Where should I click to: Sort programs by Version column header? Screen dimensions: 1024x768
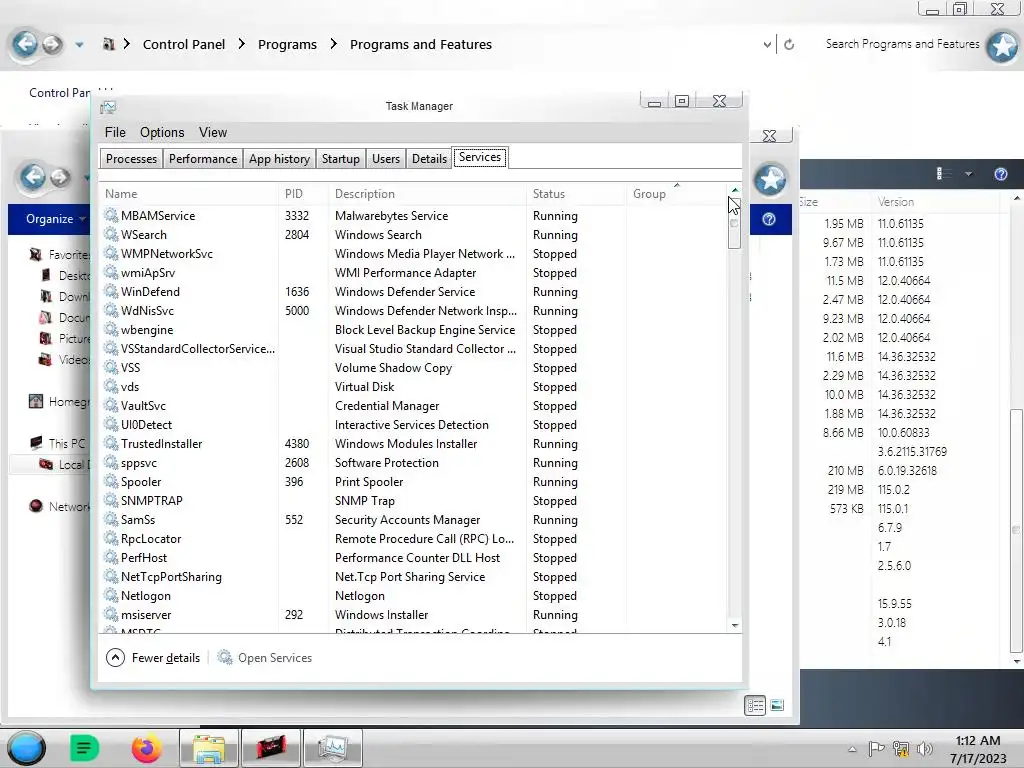pos(895,202)
